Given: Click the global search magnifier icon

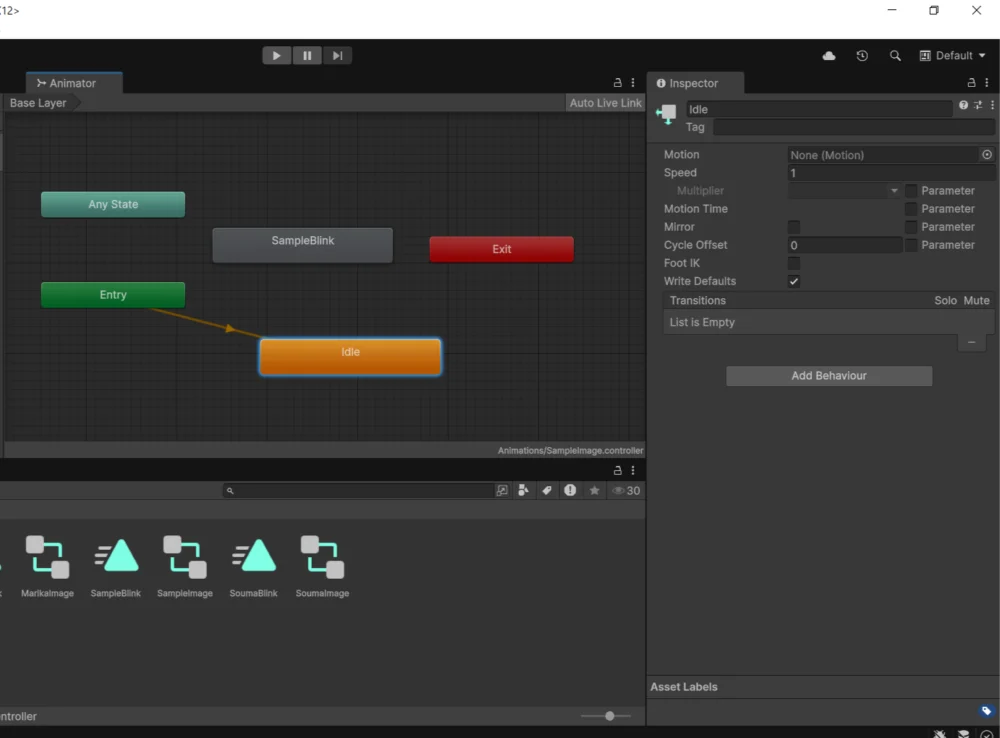Looking at the screenshot, I should click(895, 56).
